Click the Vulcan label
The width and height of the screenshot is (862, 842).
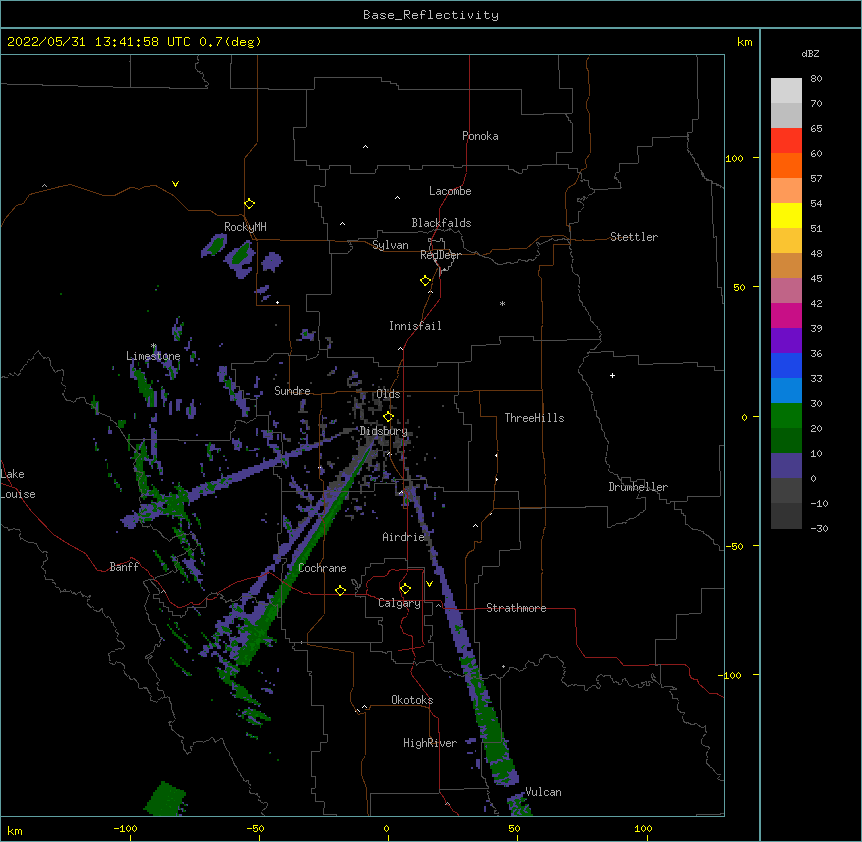pos(543,792)
